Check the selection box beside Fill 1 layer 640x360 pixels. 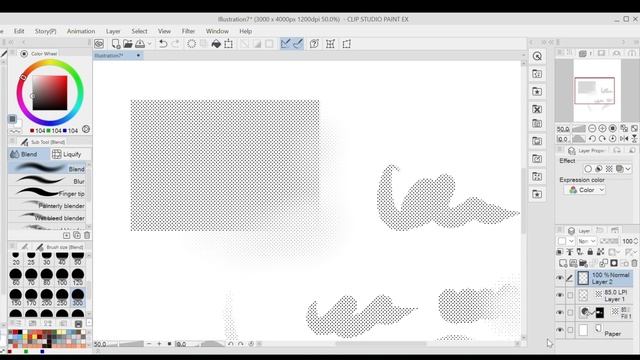click(570, 313)
